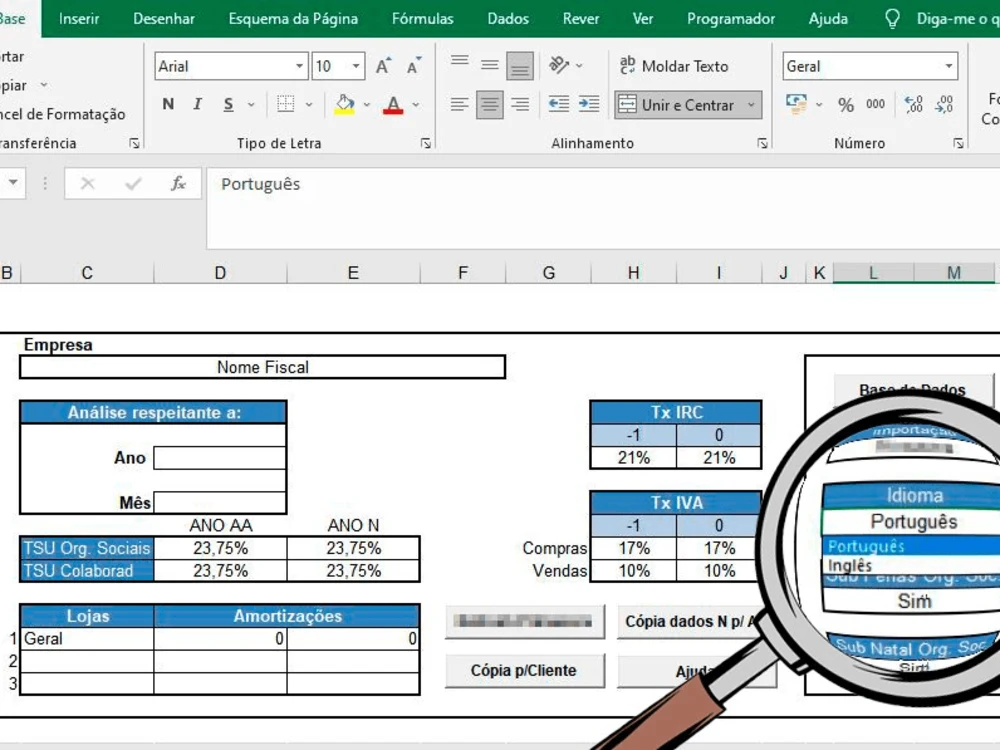The height and width of the screenshot is (750, 1000).
Task: Increase indent
Action: click(x=589, y=104)
